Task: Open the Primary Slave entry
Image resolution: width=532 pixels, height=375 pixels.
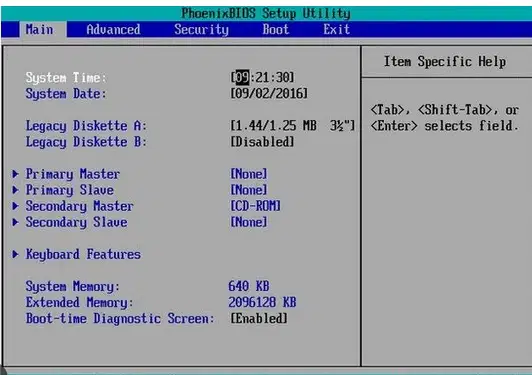Action: (x=70, y=190)
